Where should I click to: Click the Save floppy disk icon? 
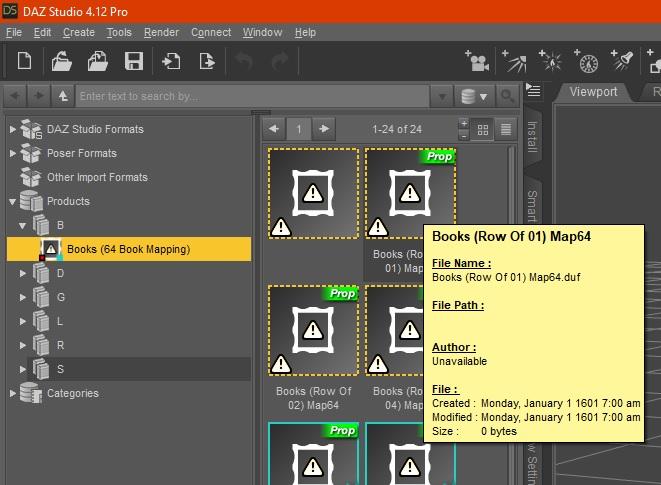[x=134, y=61]
